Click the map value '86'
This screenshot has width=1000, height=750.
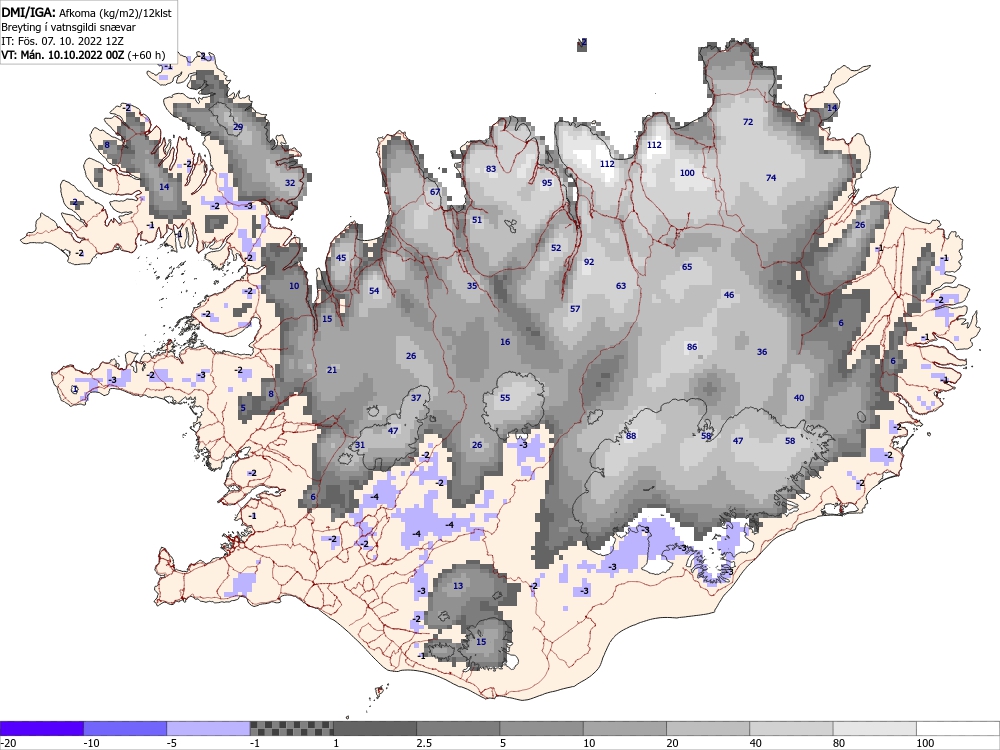(692, 348)
